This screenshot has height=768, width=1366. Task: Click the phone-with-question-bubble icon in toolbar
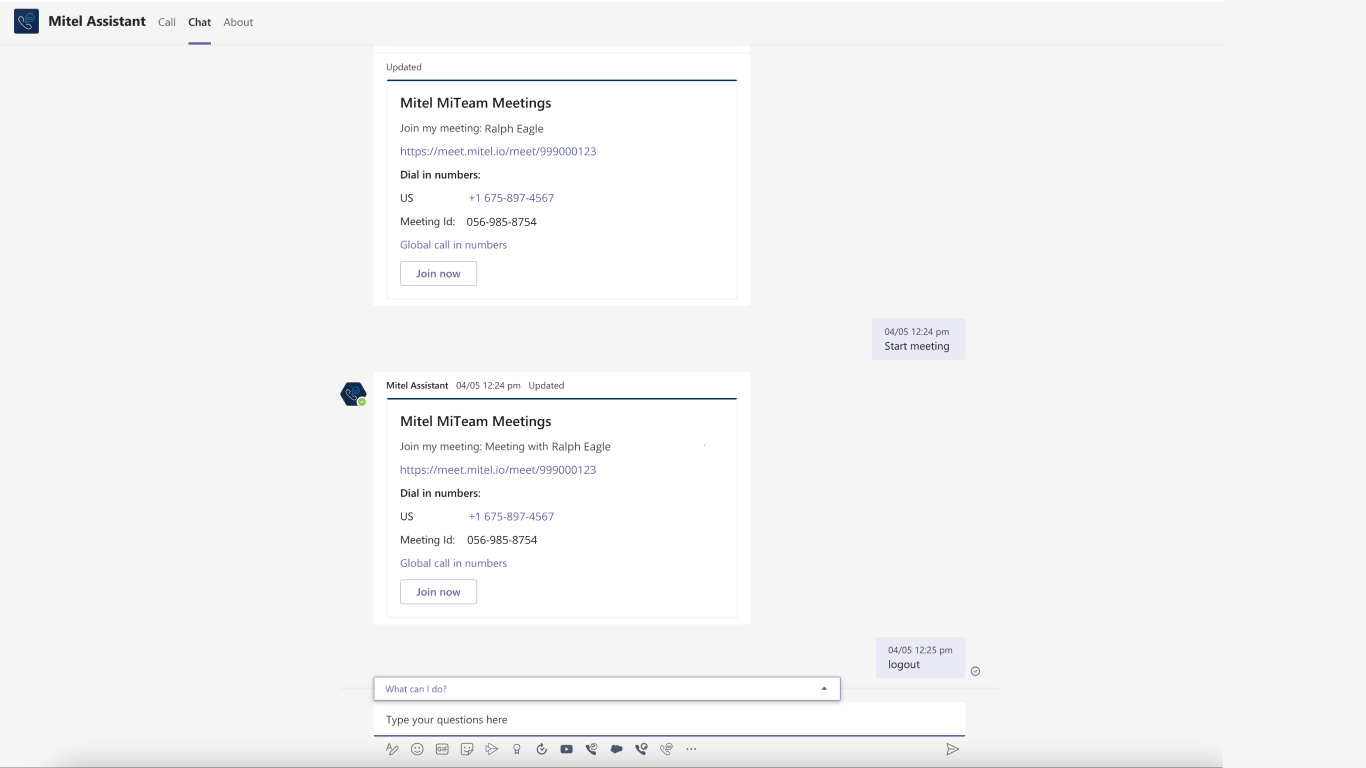click(x=592, y=749)
